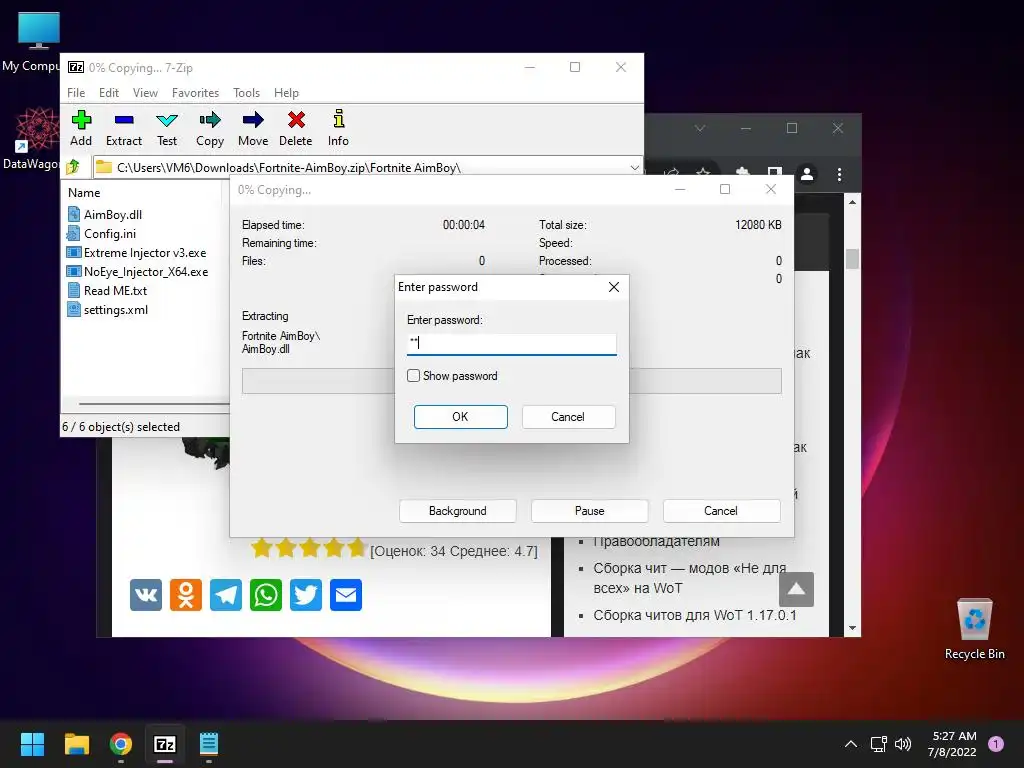The image size is (1024, 768).
Task: Click the Info toolbar icon
Action: (x=338, y=128)
